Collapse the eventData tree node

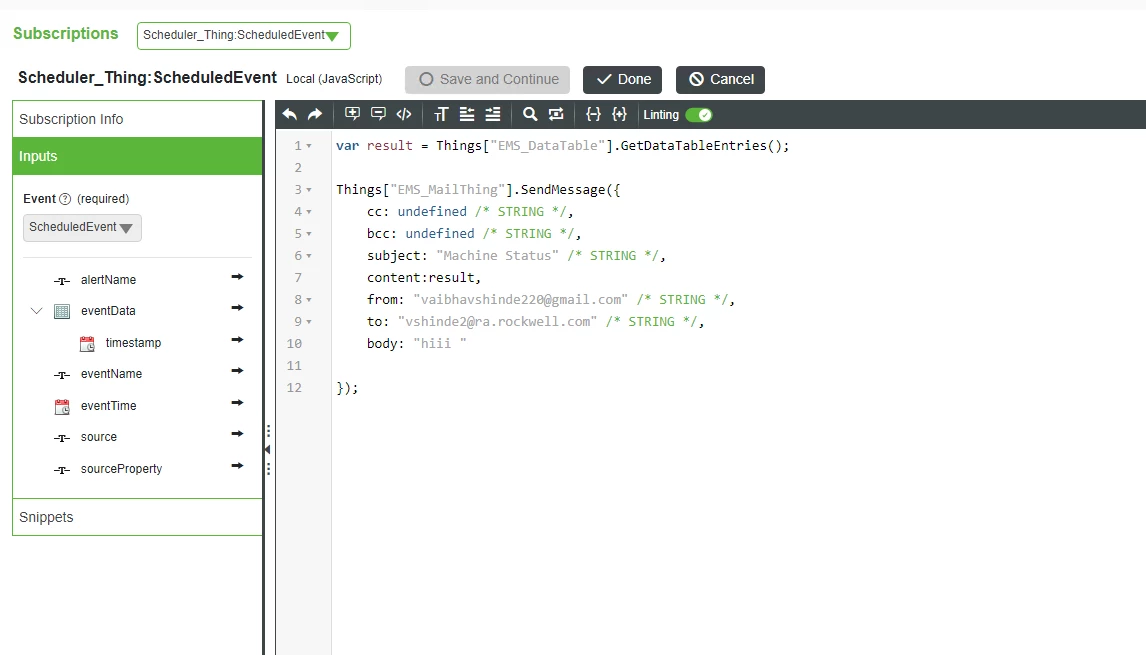pos(37,311)
